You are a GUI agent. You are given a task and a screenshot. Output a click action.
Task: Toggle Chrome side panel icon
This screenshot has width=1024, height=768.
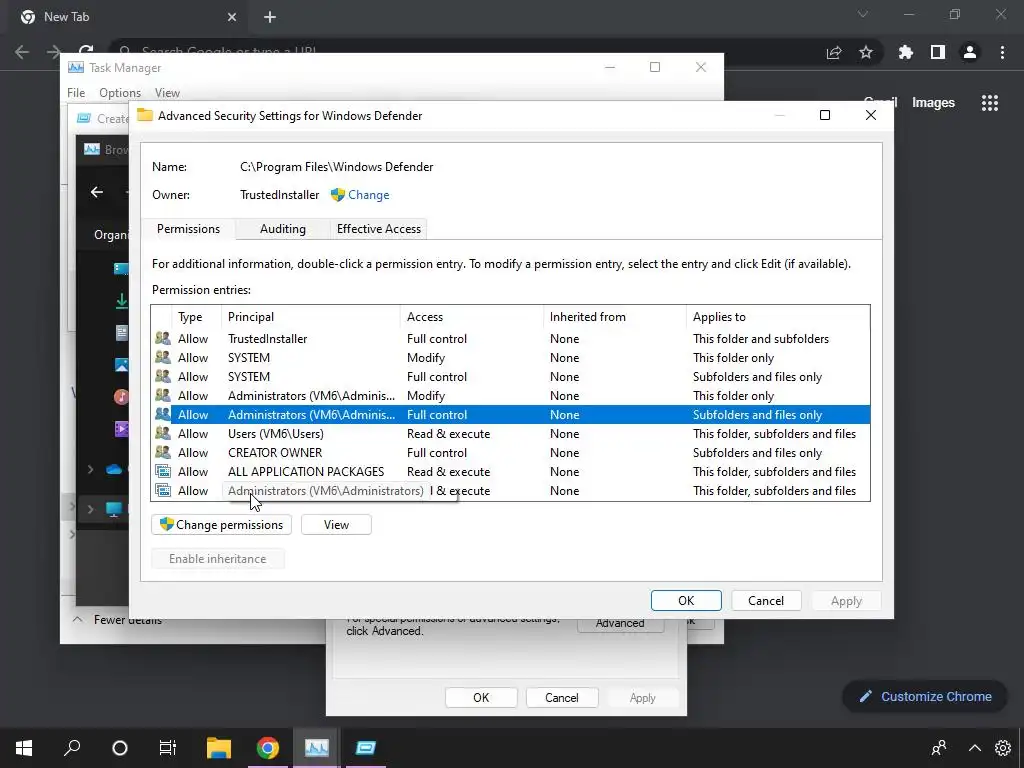point(938,52)
